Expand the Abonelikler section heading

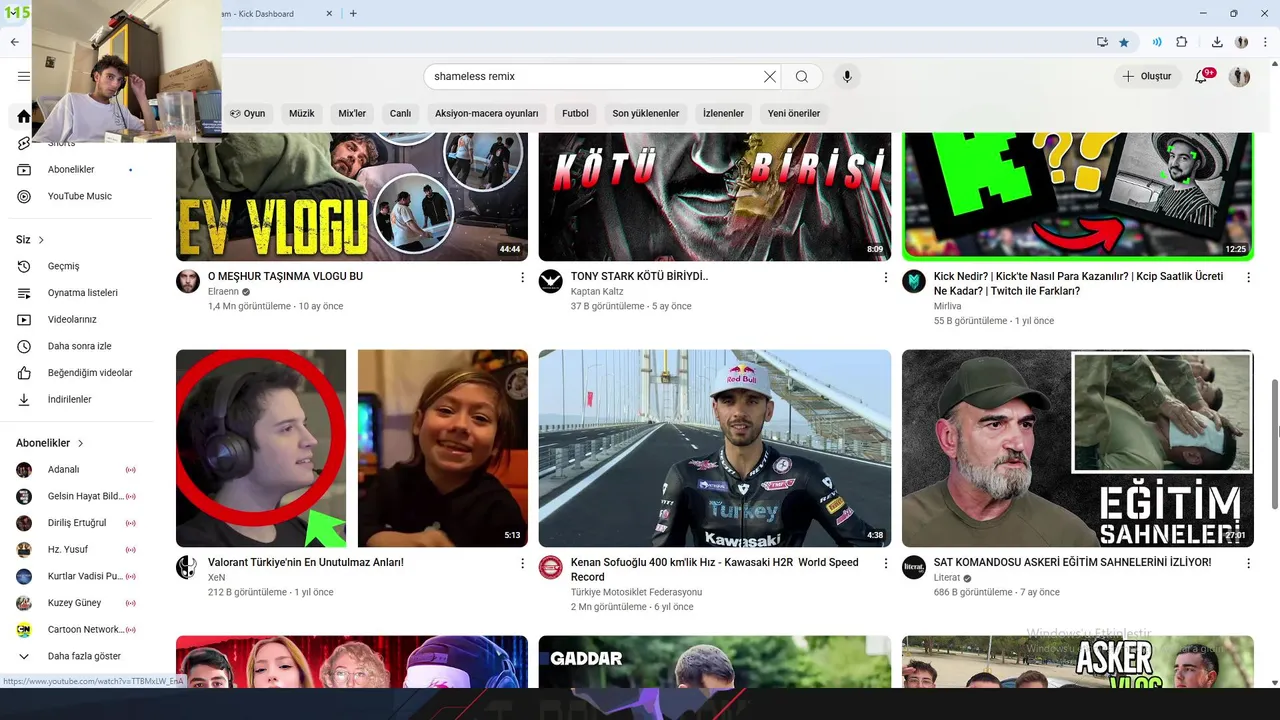pos(50,443)
